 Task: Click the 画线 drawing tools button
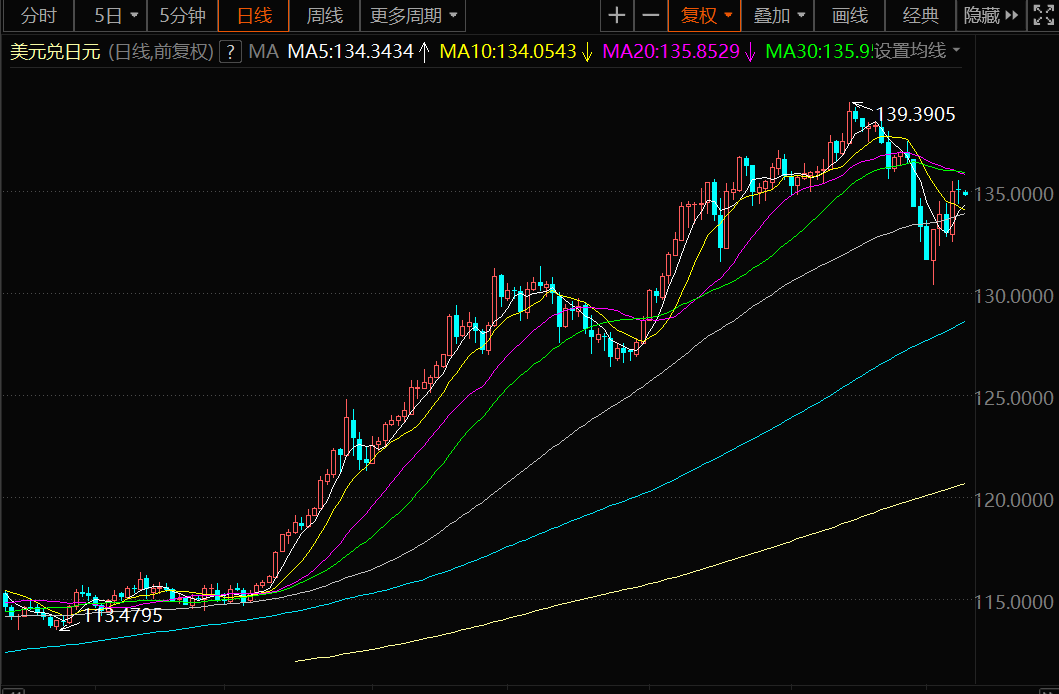(849, 16)
